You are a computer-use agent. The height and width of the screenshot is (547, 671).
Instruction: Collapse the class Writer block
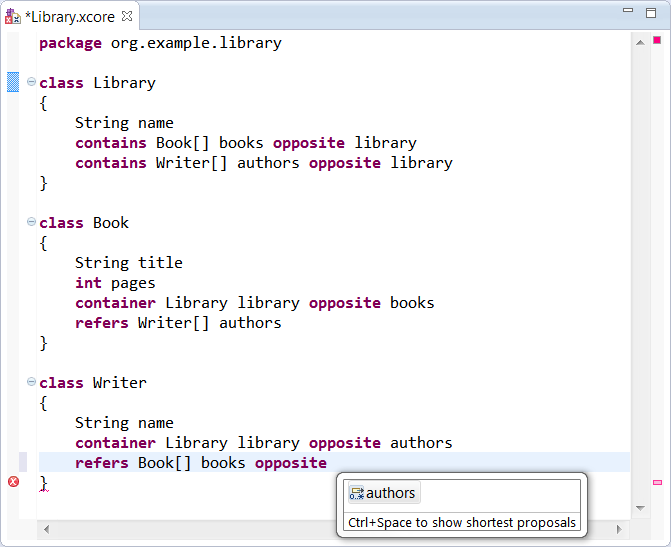tap(31, 381)
